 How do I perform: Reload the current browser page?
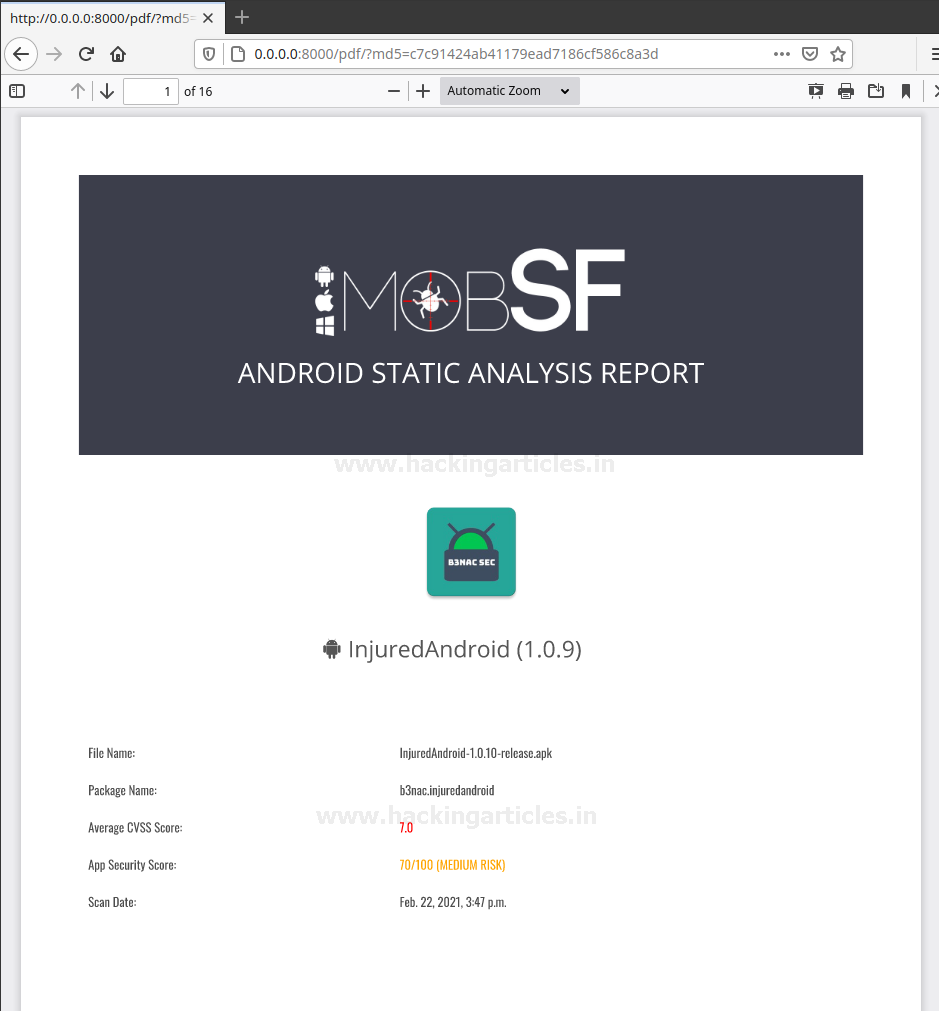pyautogui.click(x=86, y=54)
